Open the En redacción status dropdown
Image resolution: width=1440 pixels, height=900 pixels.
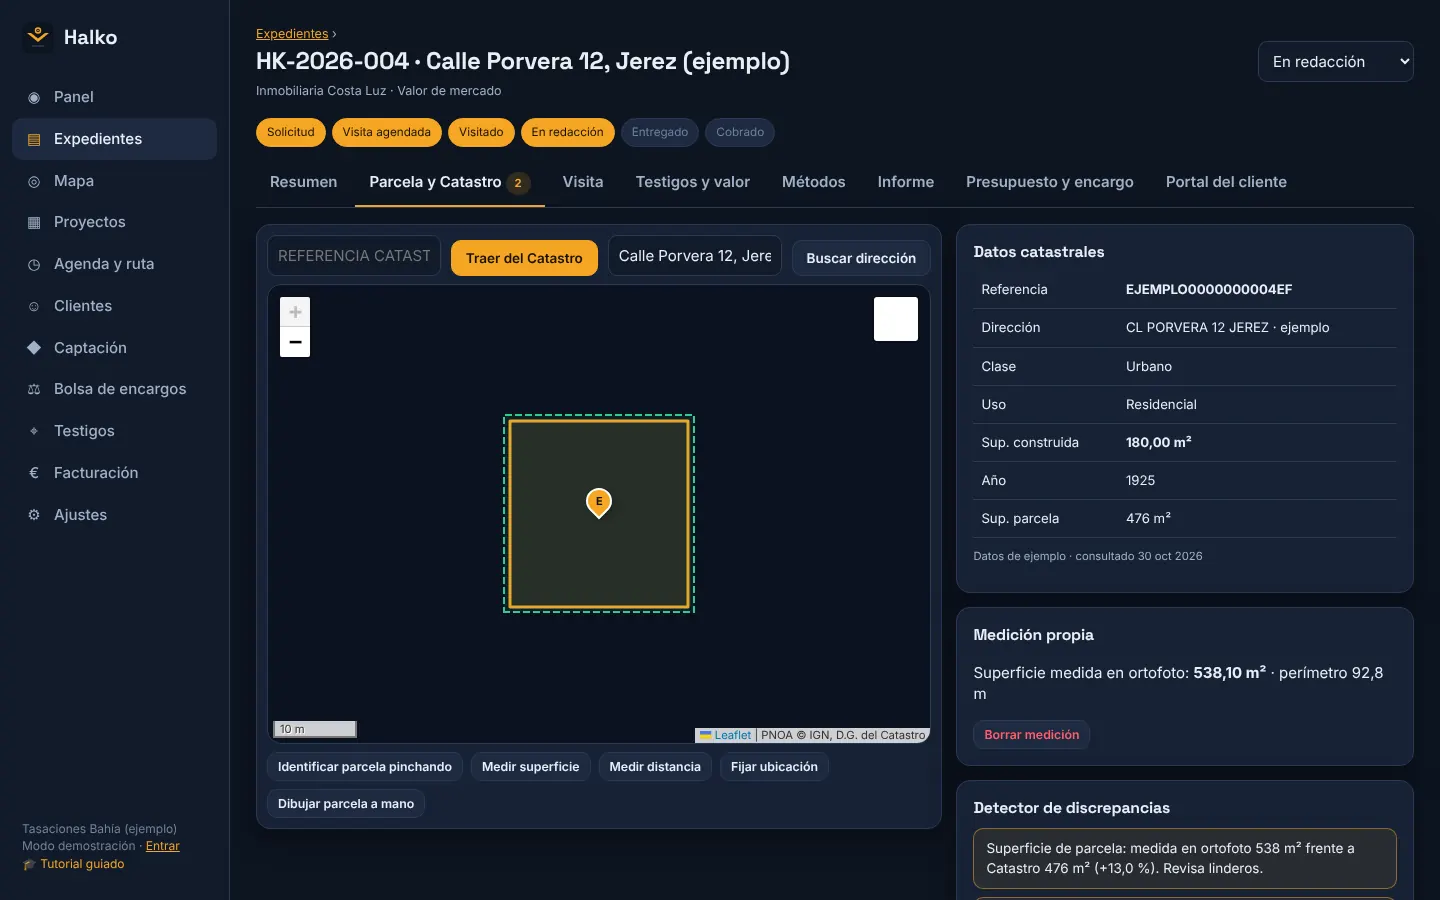click(x=1335, y=62)
